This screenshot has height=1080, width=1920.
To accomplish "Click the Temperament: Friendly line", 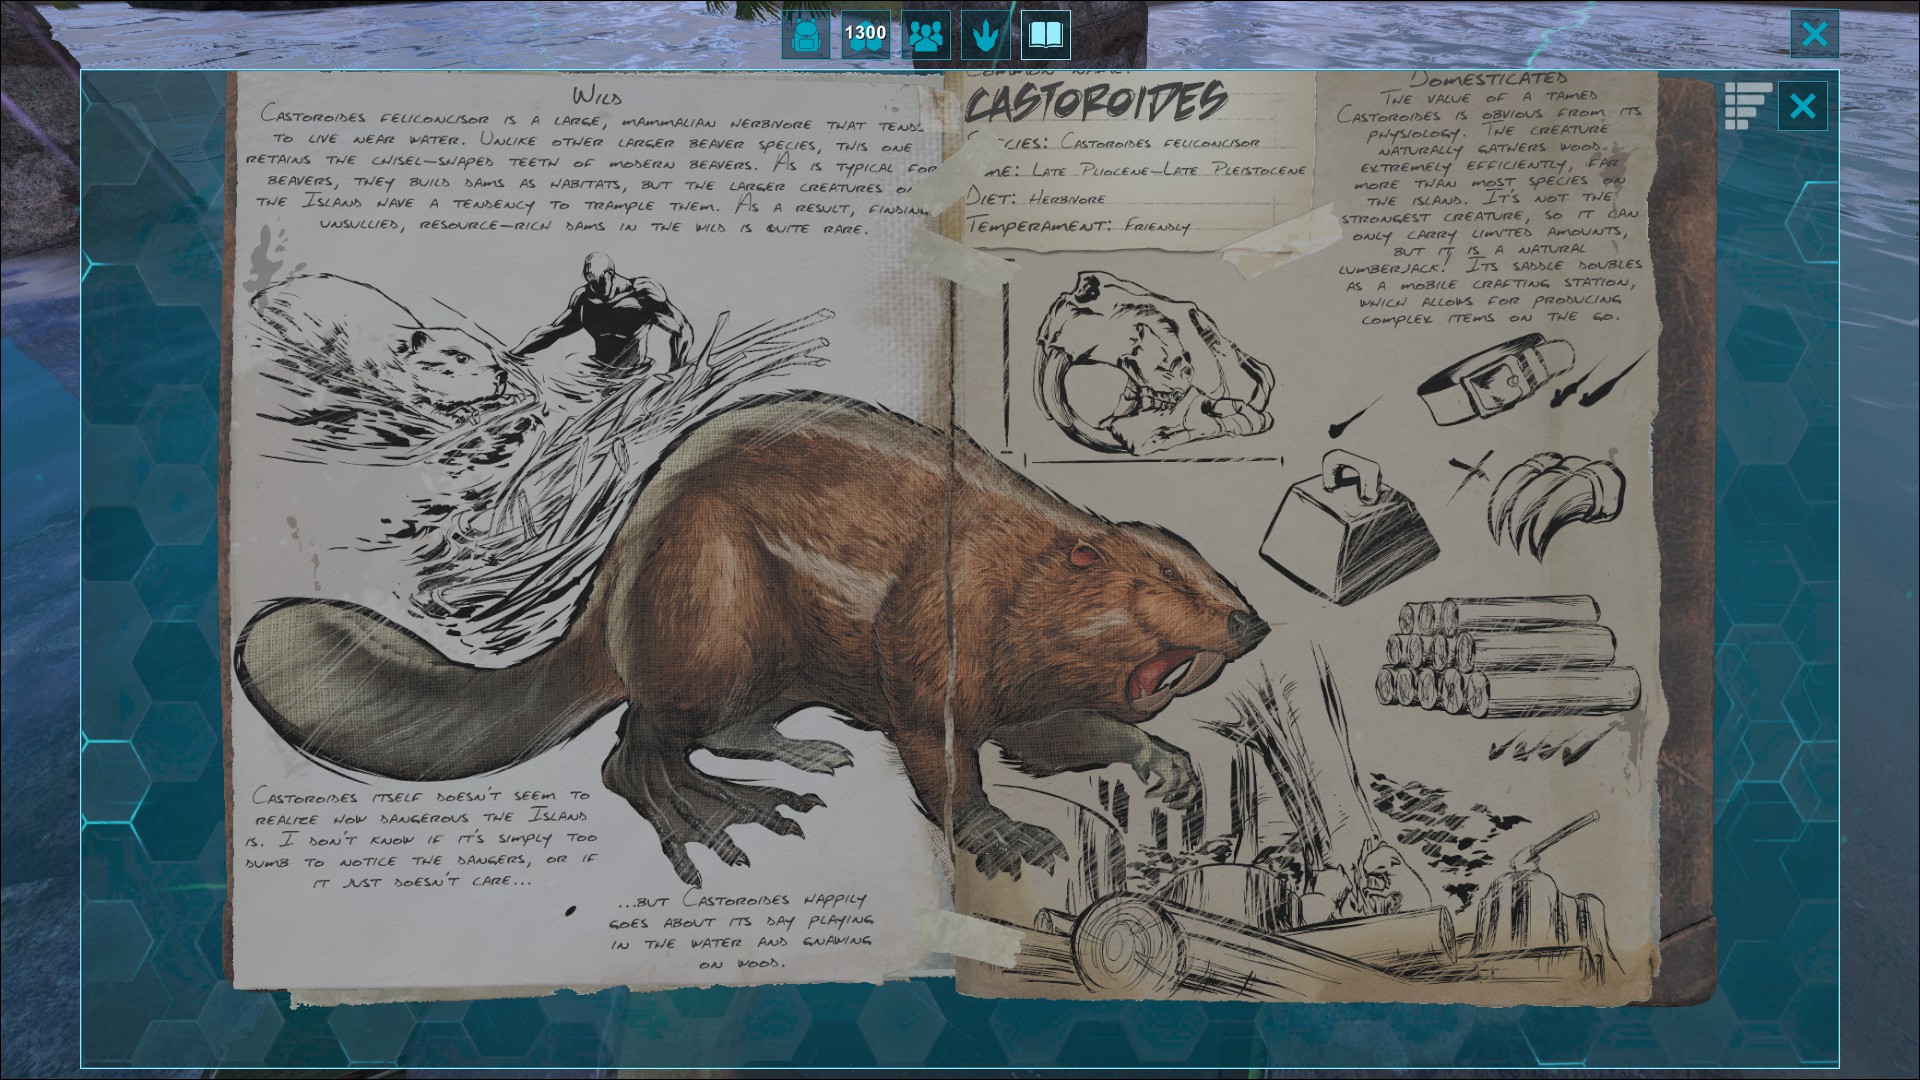I will click(1078, 226).
